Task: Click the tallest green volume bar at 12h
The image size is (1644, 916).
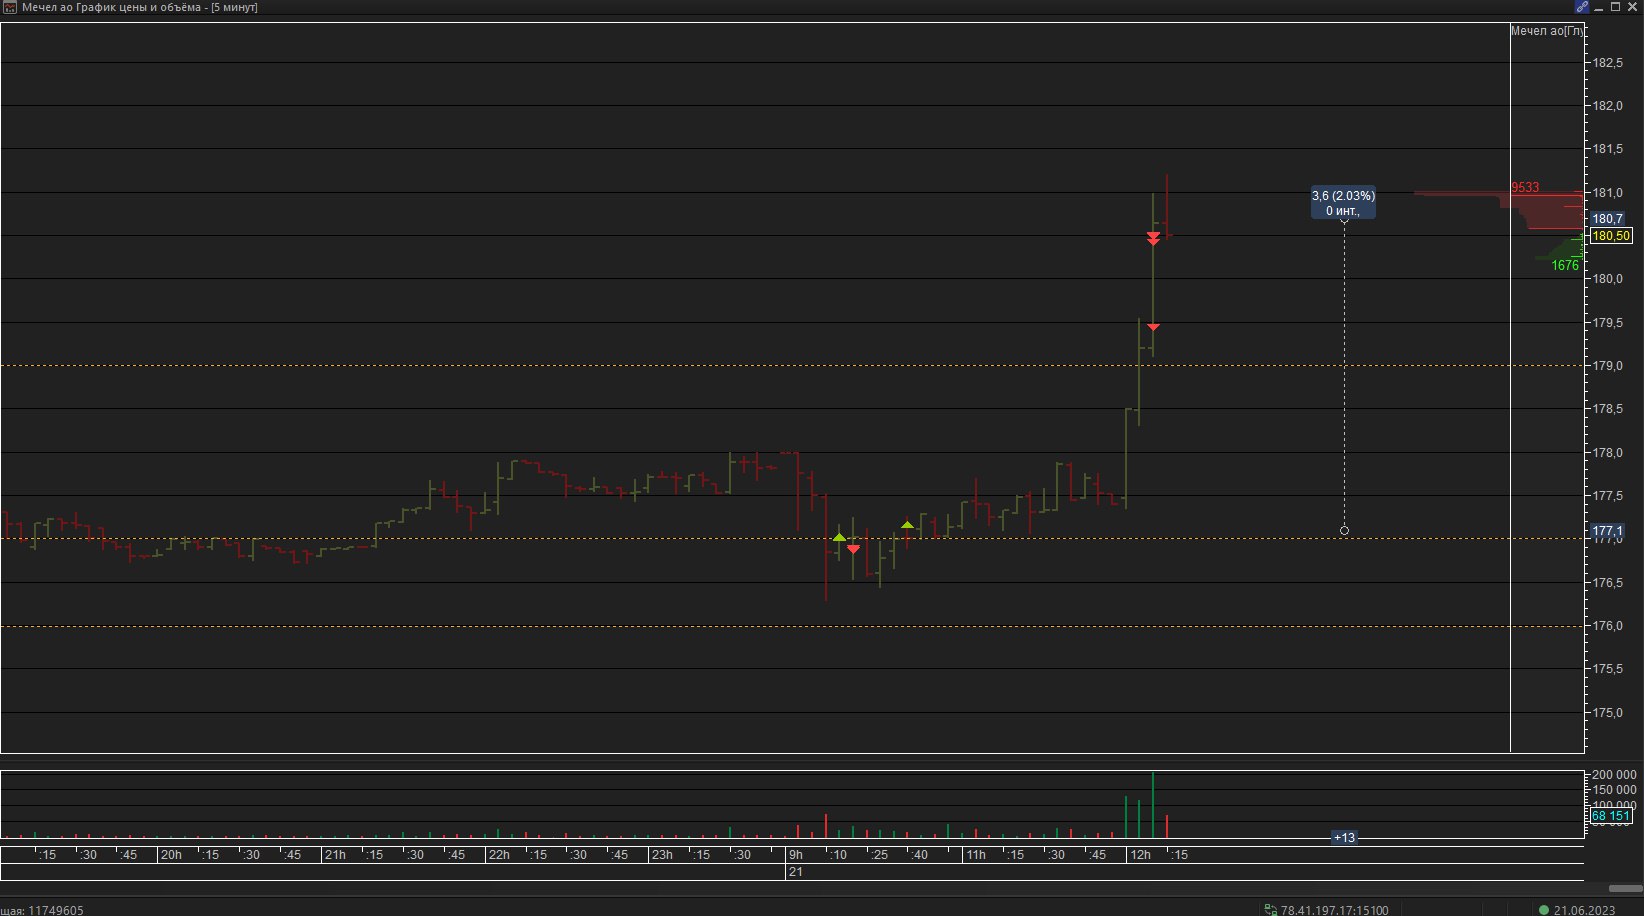Action: [1153, 805]
